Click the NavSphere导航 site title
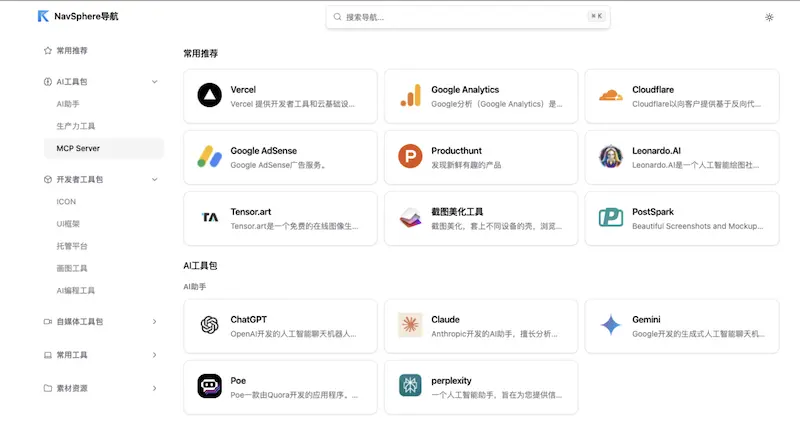This screenshot has width=800, height=432. point(86,16)
